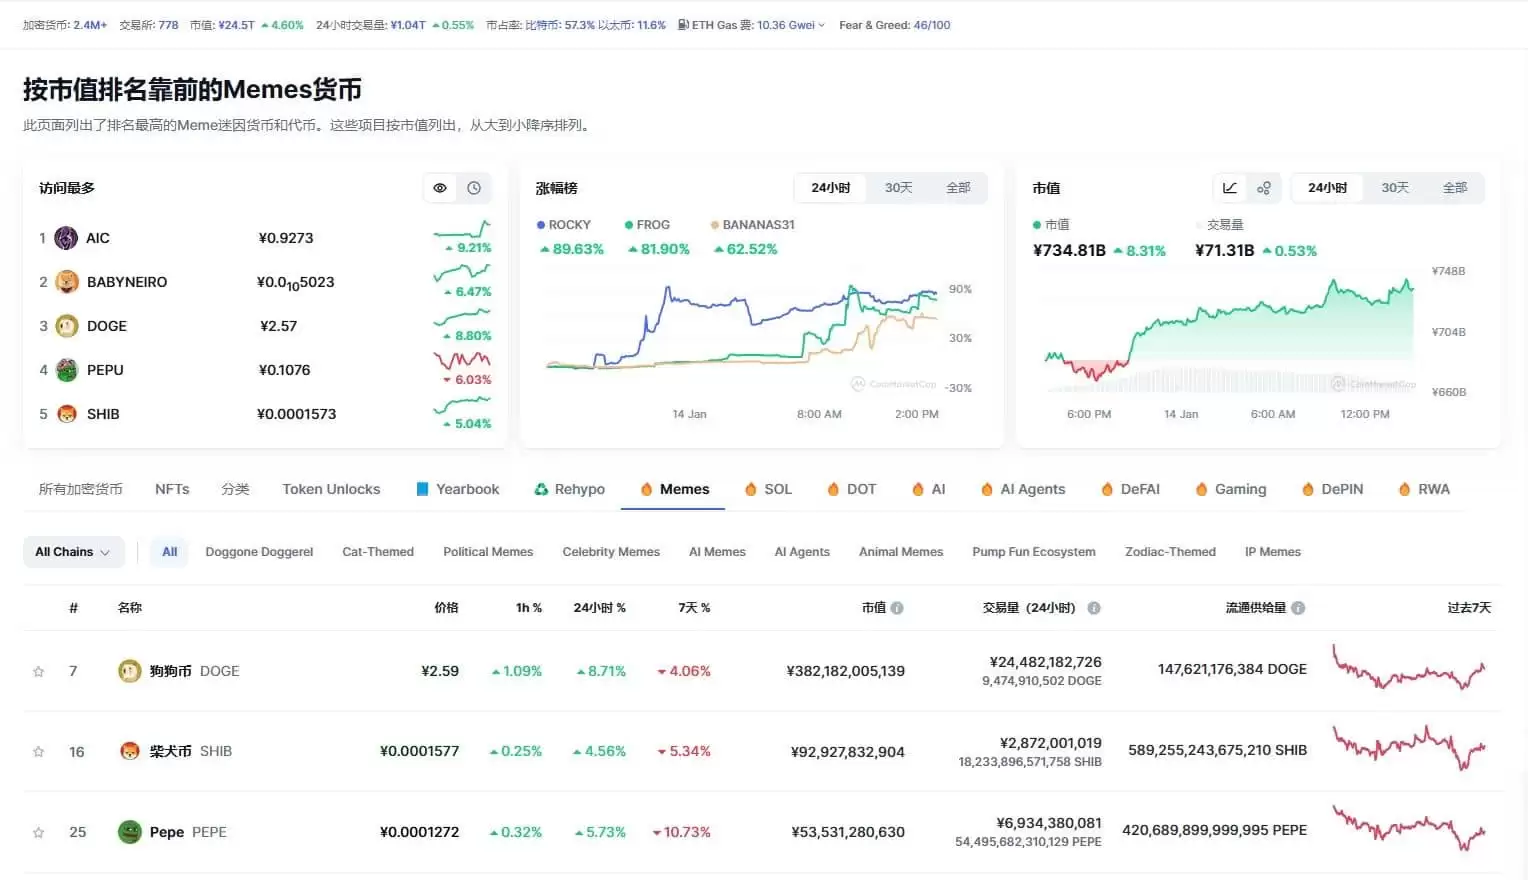Screen dimensions: 1528x880
Task: Select the AI Agents category tab
Action: (x=1031, y=489)
